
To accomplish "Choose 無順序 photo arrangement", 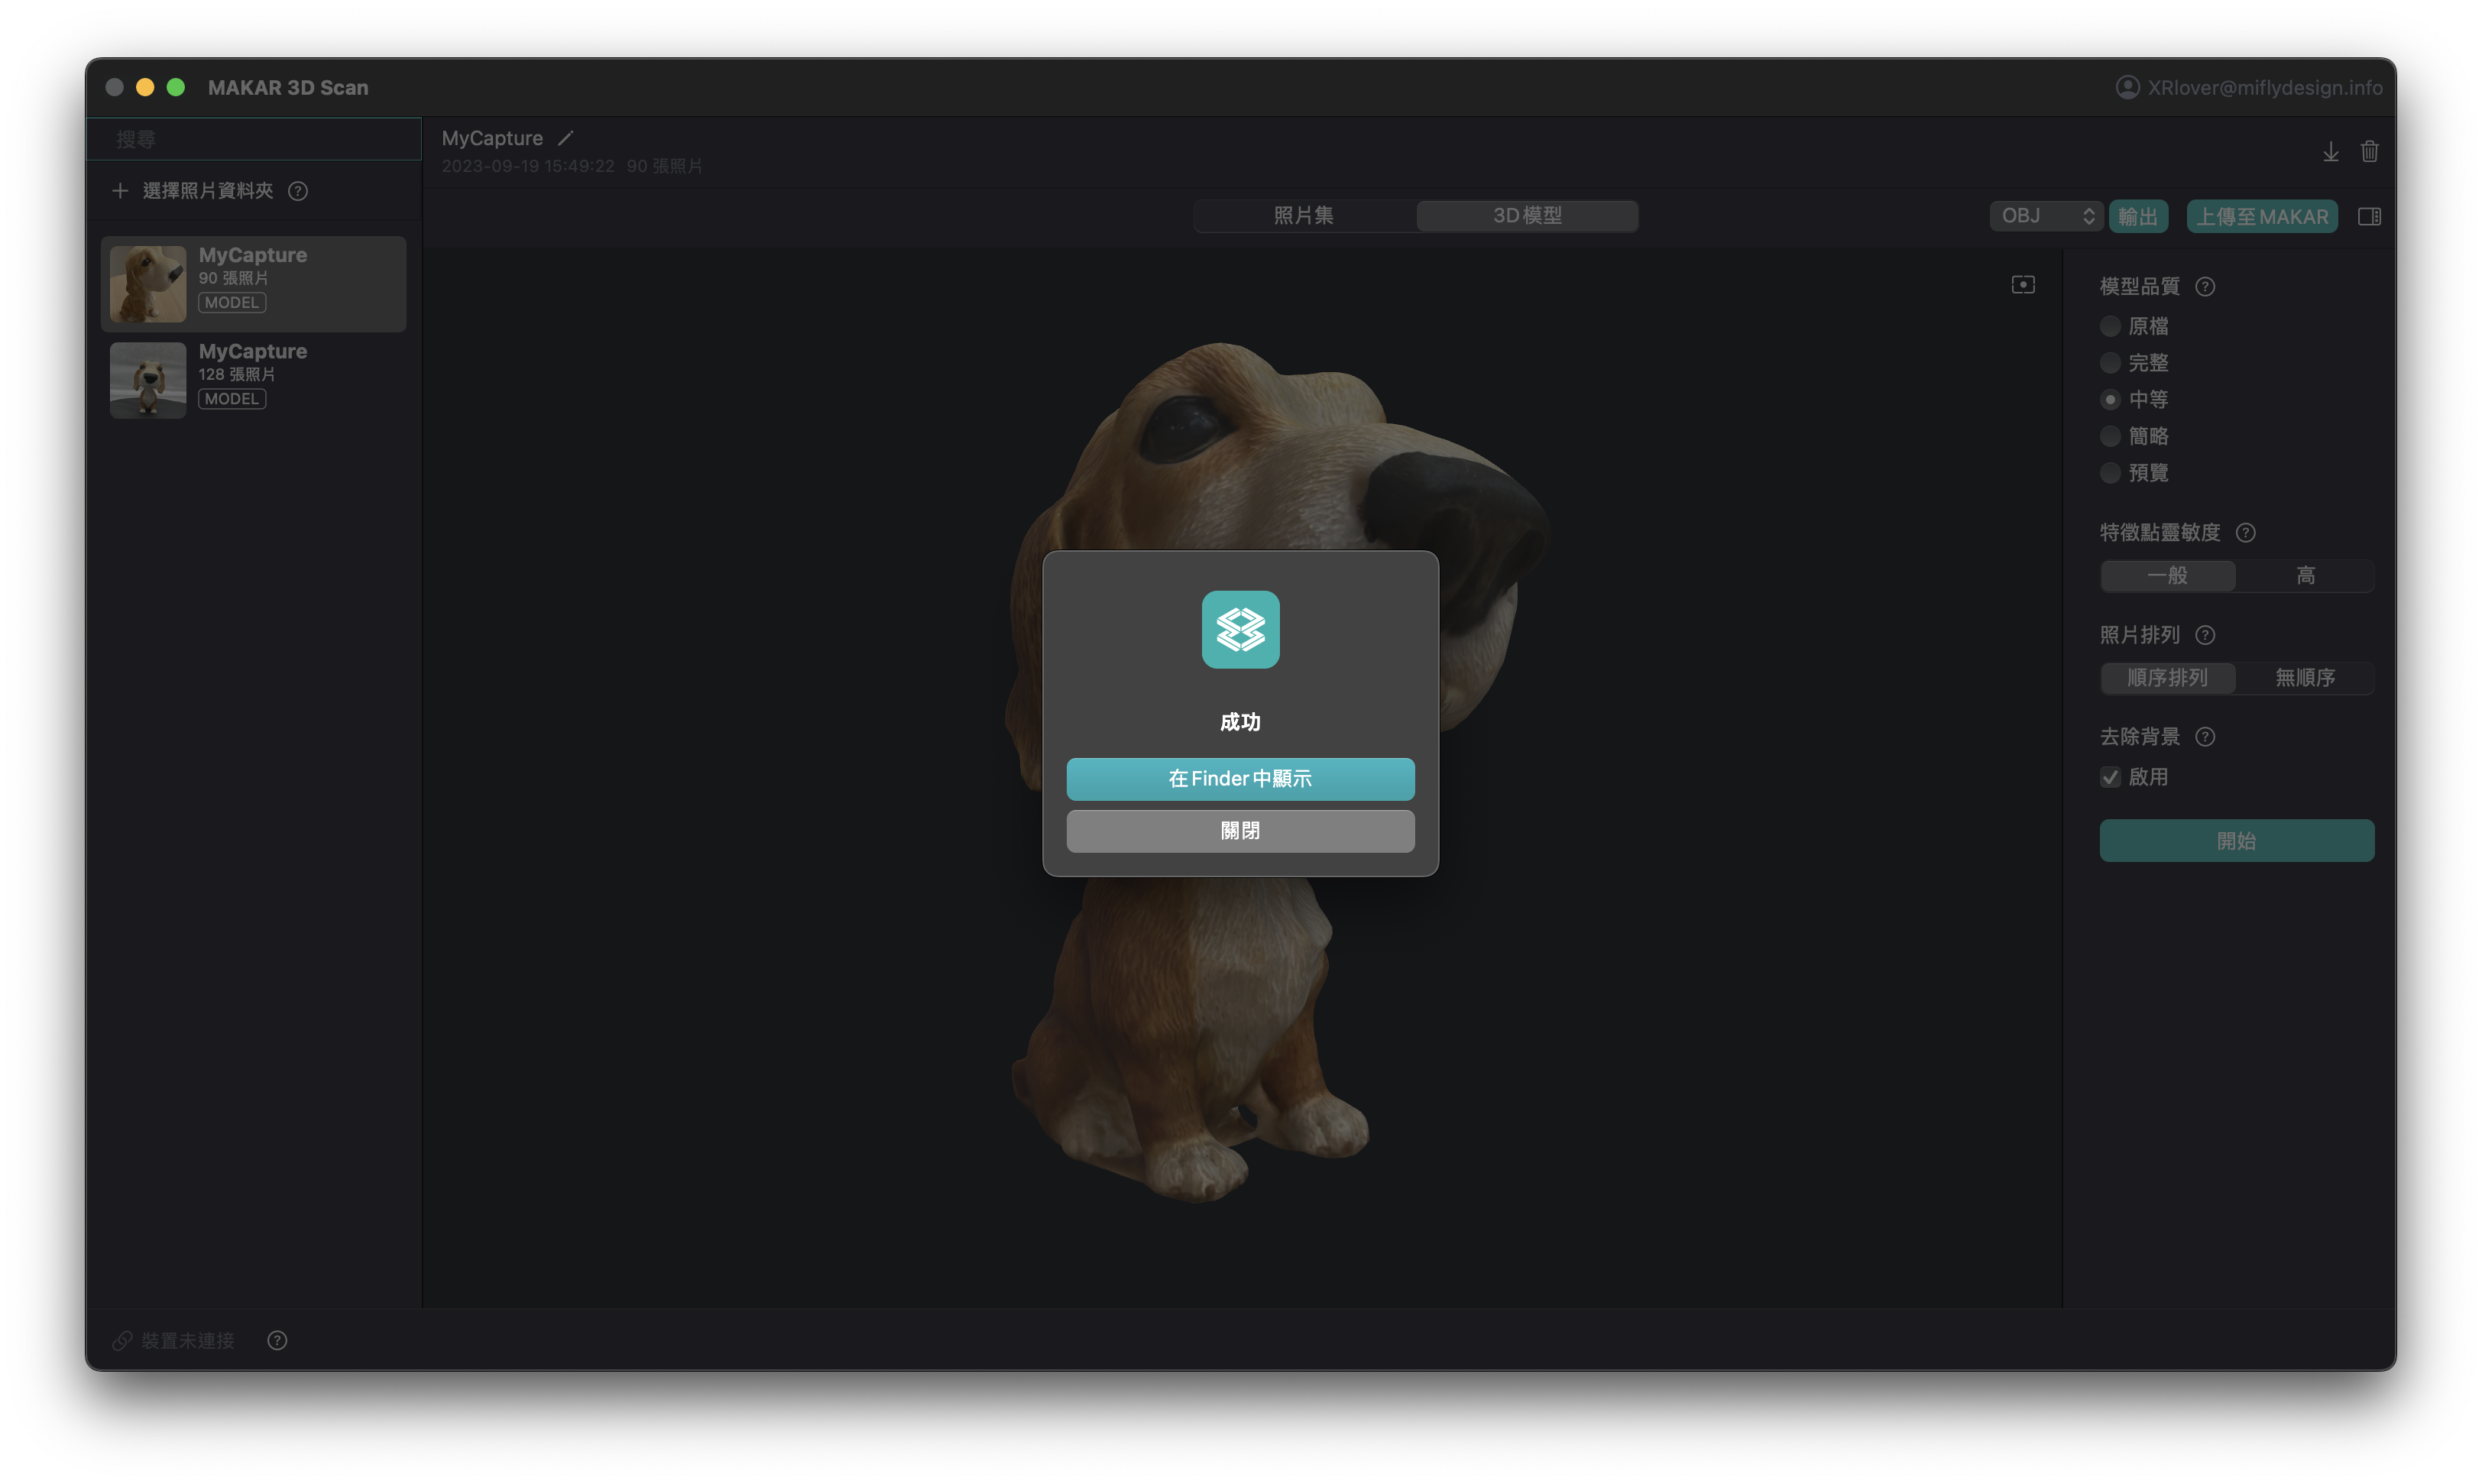I will [x=2305, y=678].
